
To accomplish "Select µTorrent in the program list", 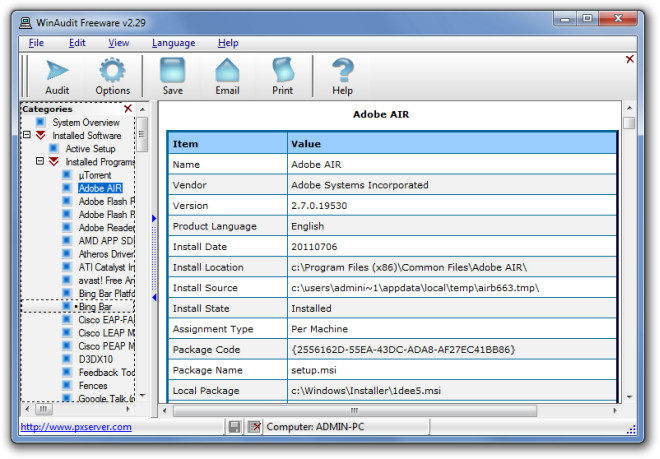I will coord(95,175).
